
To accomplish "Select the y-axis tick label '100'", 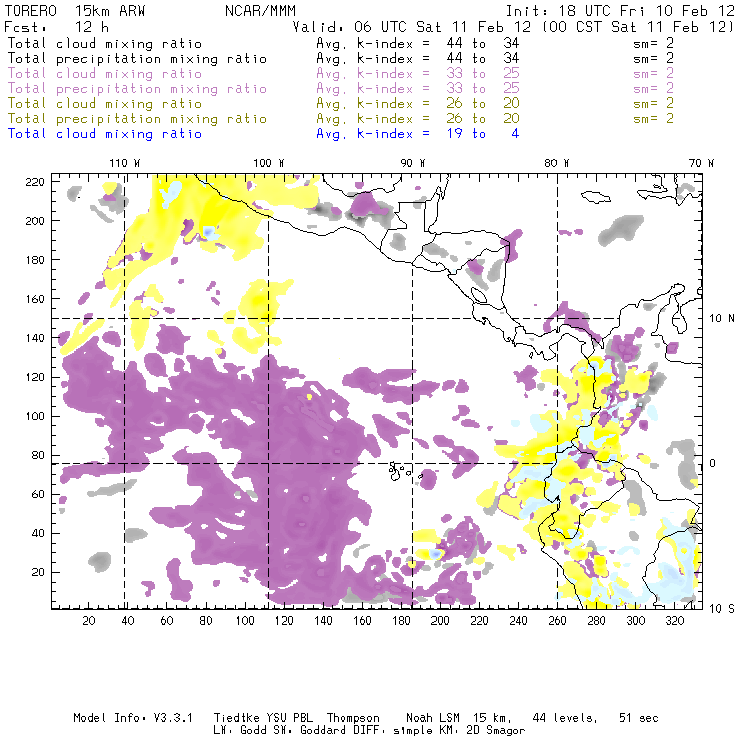I will [x=34, y=416].
